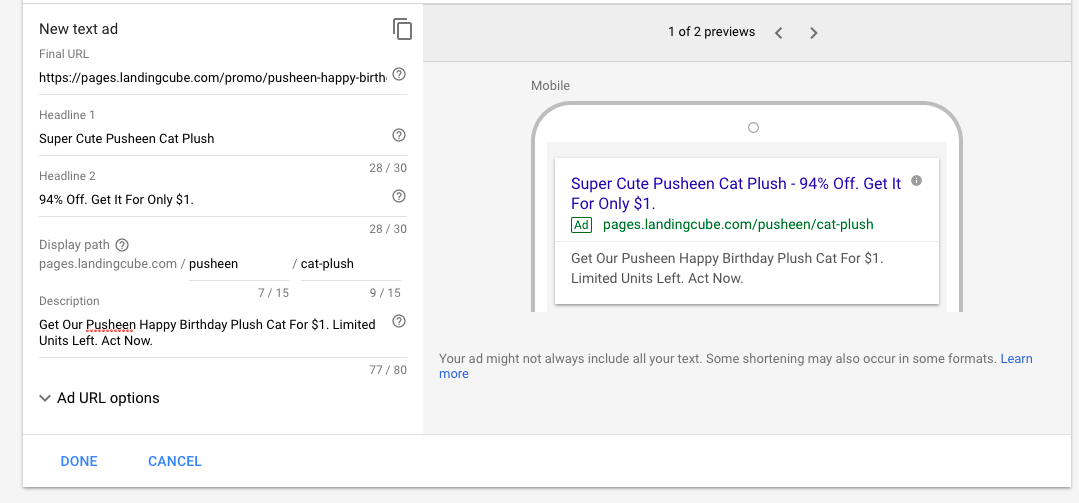
Task: Click the blue ad headline in preview
Action: click(735, 193)
